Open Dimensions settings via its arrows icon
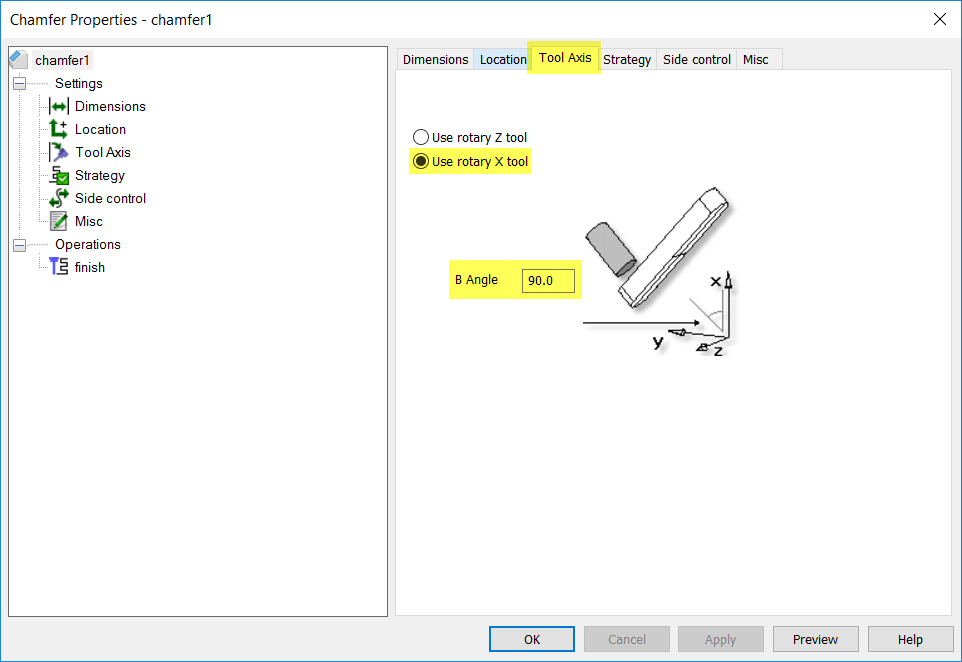962x662 pixels. (57, 106)
